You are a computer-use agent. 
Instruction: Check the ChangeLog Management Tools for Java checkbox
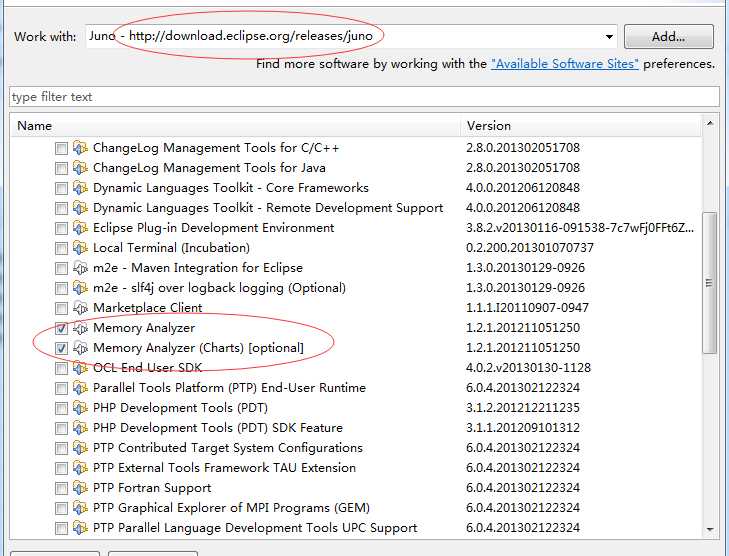(x=61, y=168)
